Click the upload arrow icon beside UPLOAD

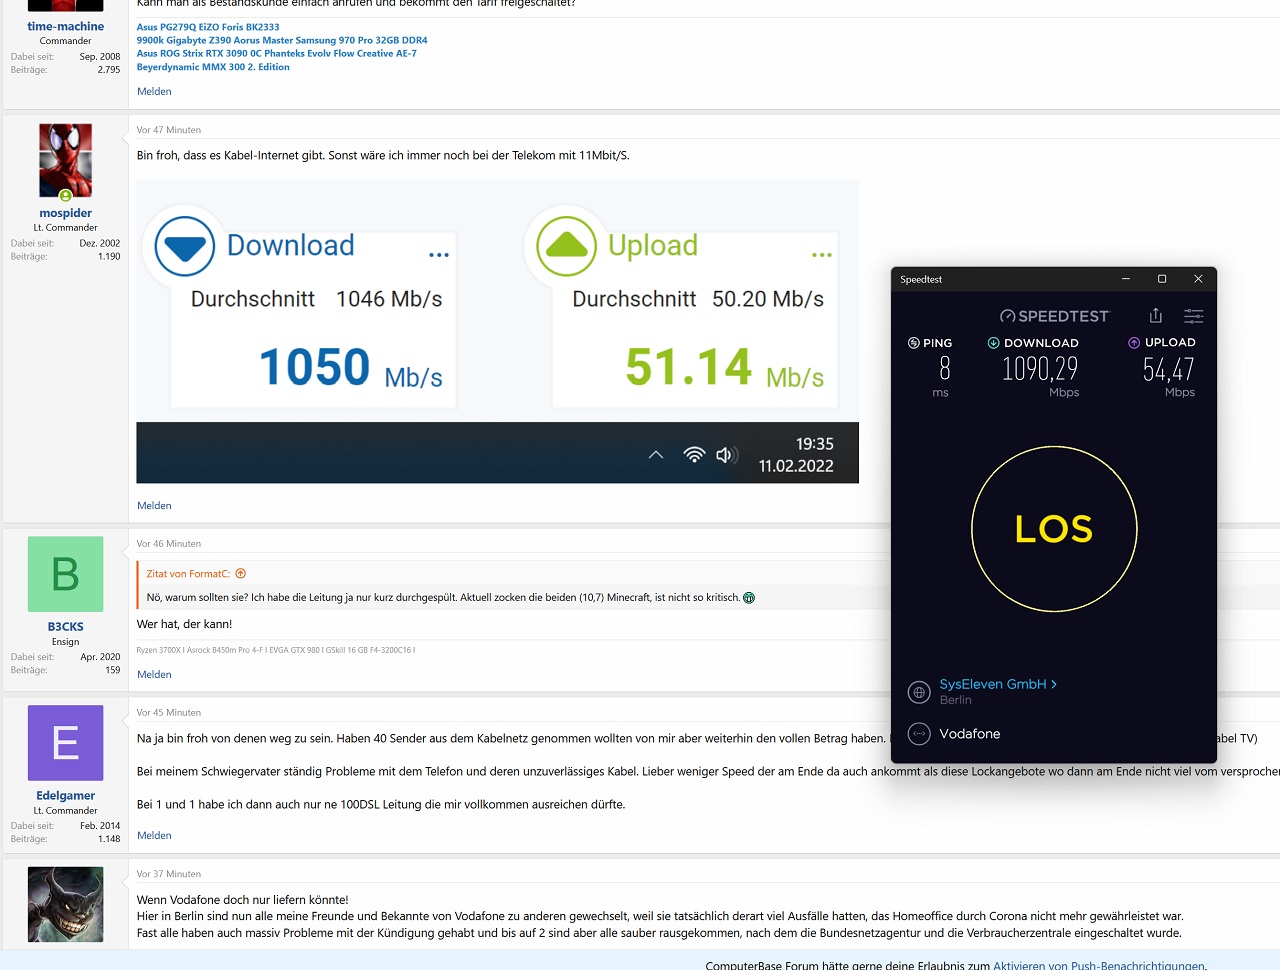click(1134, 343)
